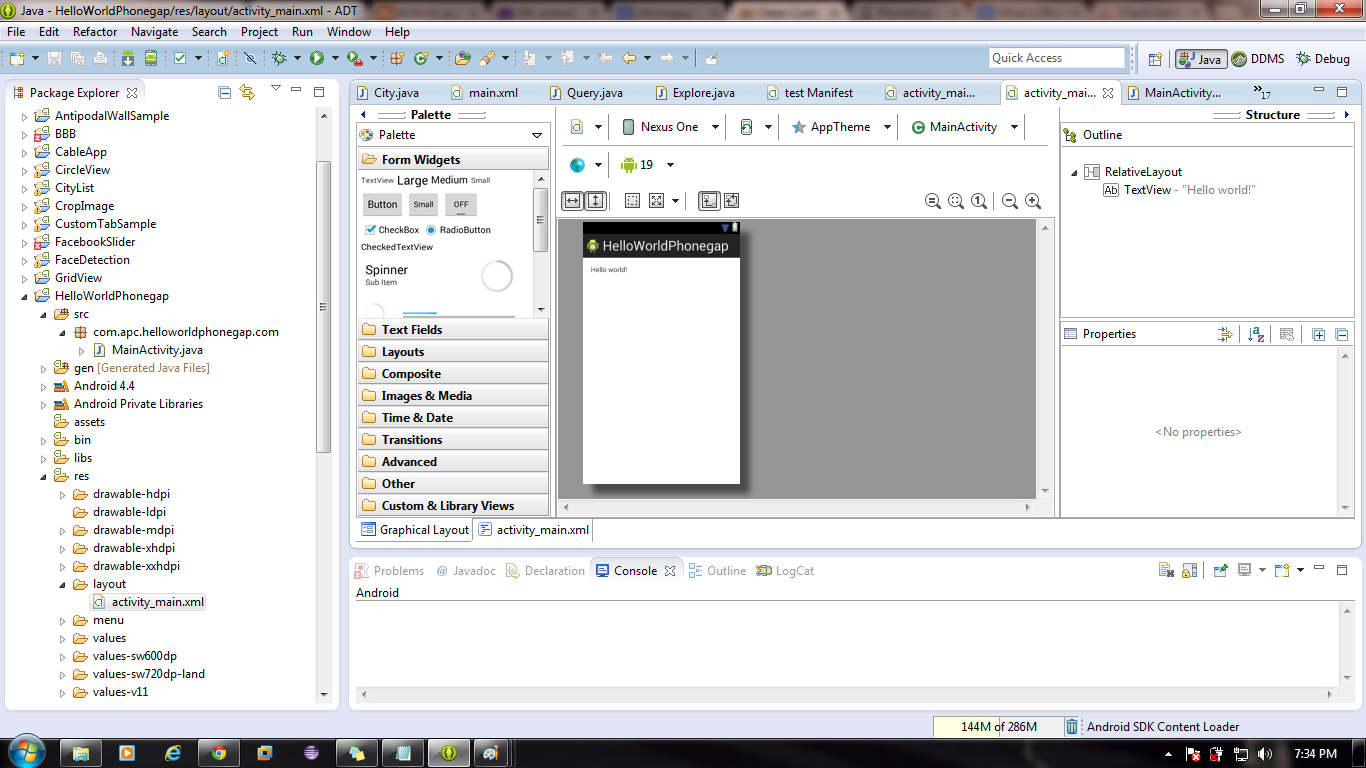The width and height of the screenshot is (1366, 768).
Task: Click the New Java Package icon
Action: click(396, 58)
